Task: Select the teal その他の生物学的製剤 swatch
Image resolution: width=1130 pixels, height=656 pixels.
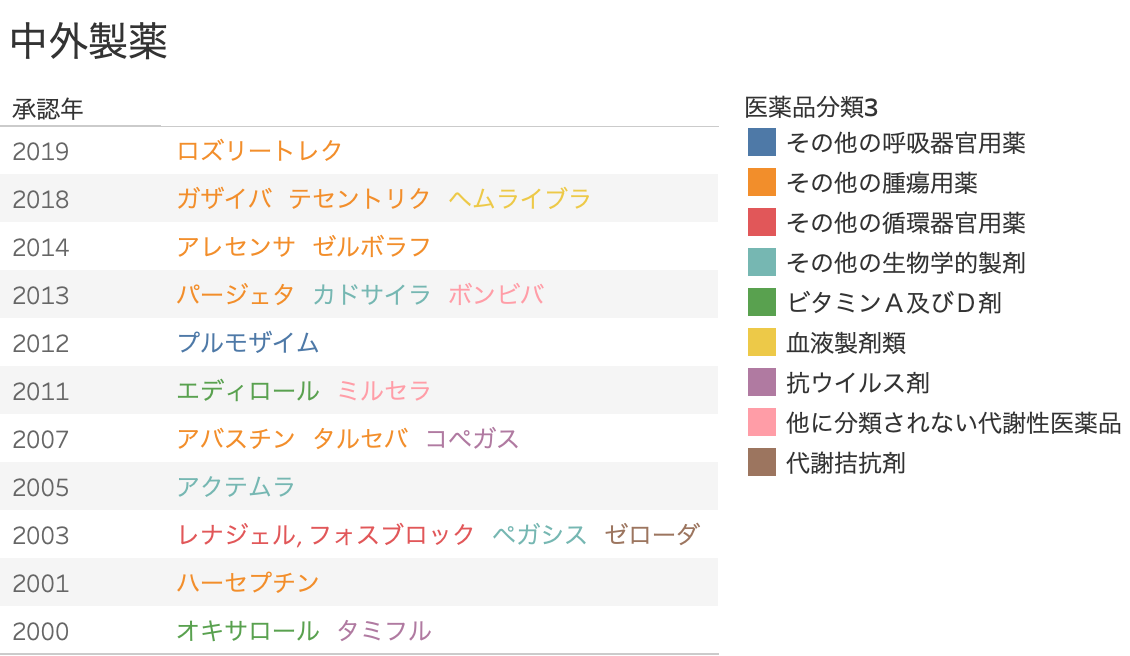Action: pos(762,262)
